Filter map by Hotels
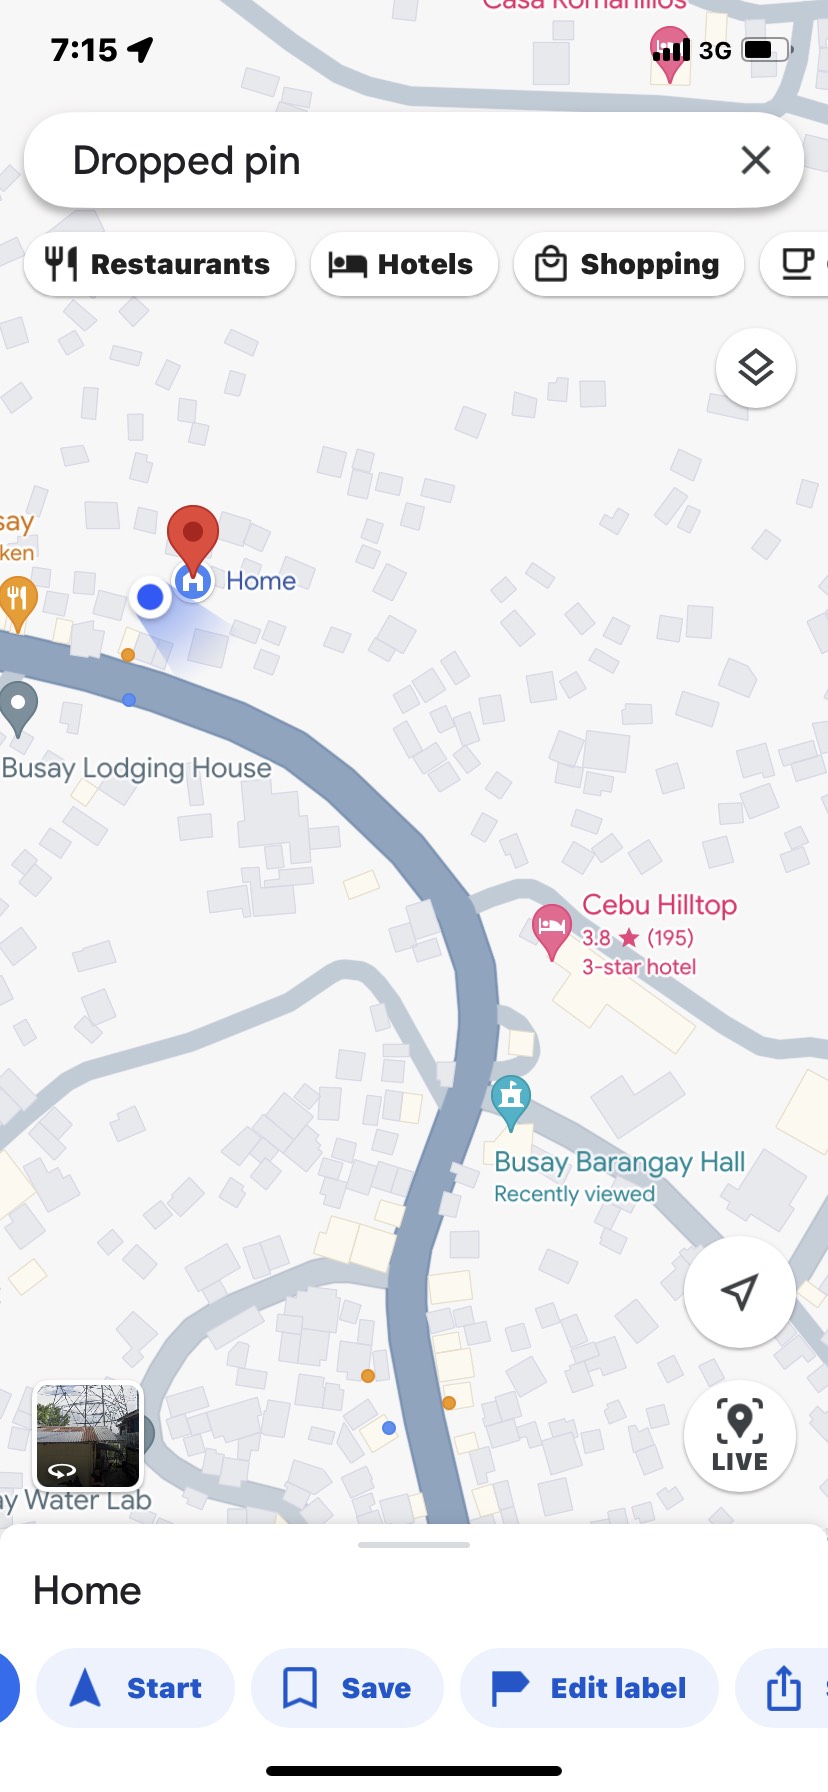 (404, 264)
